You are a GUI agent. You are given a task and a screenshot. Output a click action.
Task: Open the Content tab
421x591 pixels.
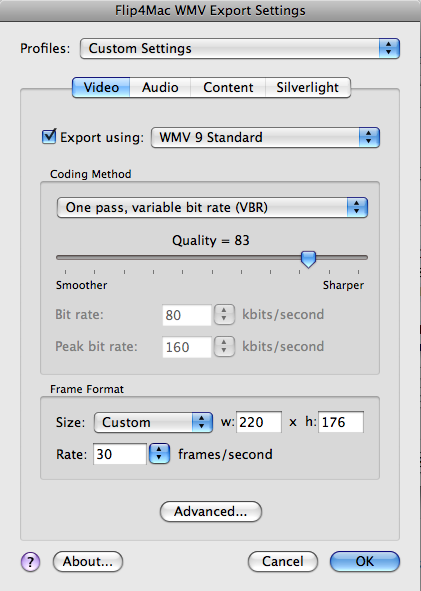pyautogui.click(x=228, y=87)
